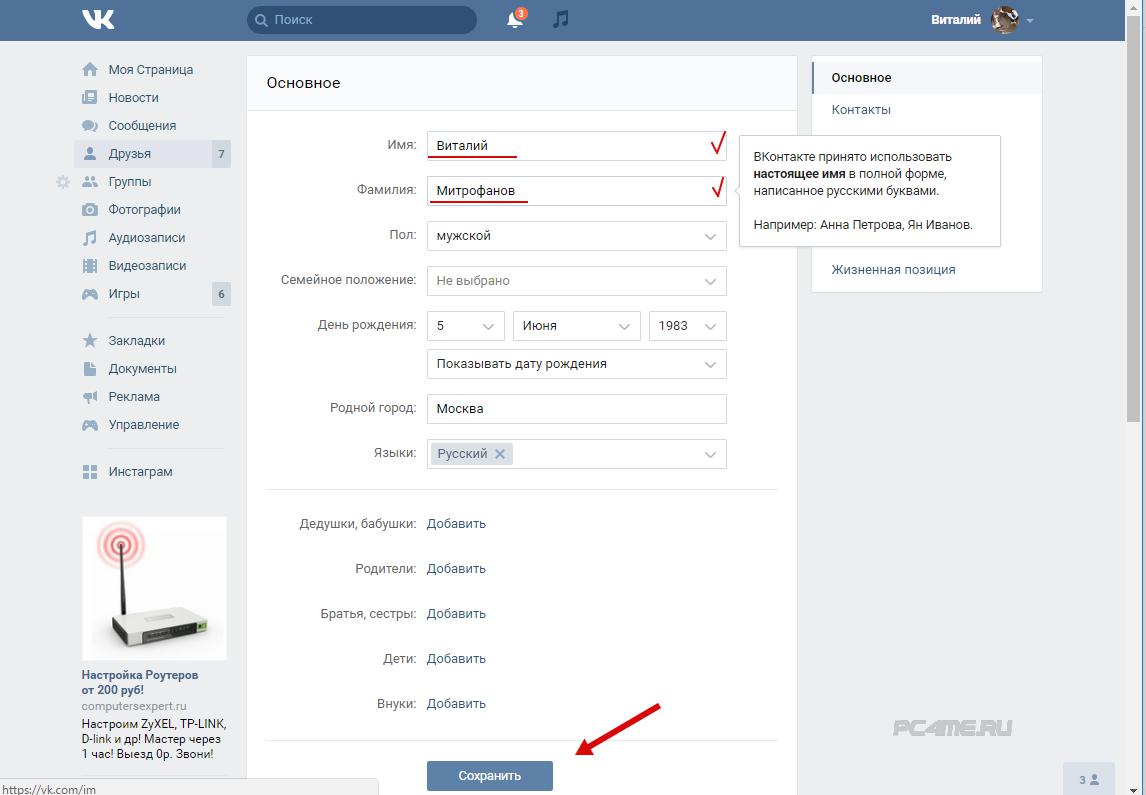Open the birth month dropdown showing Июня
The height and width of the screenshot is (795, 1146).
click(577, 326)
